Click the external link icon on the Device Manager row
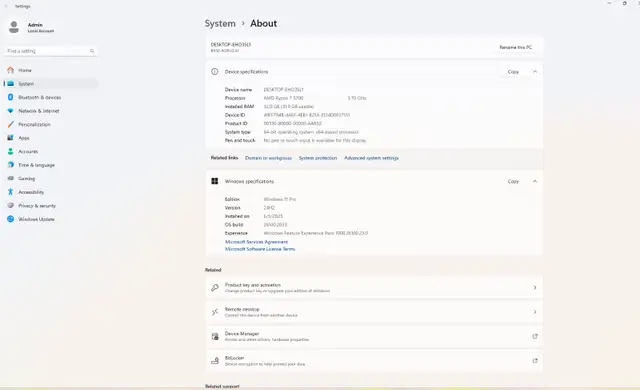 pos(535,337)
